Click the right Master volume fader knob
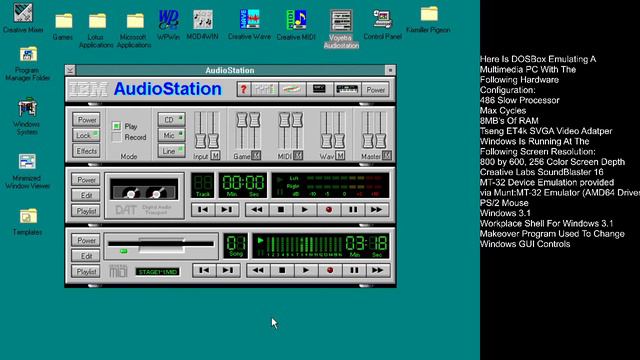 [x=380, y=140]
